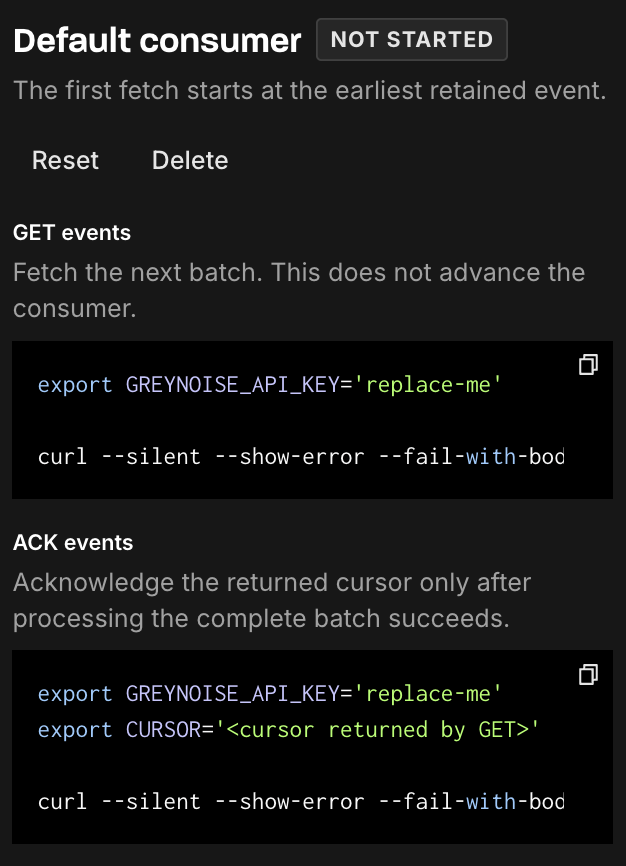Click GREYNOISE_API_KEY variable in GET events block
This screenshot has width=626, height=866.
pyautogui.click(x=232, y=384)
